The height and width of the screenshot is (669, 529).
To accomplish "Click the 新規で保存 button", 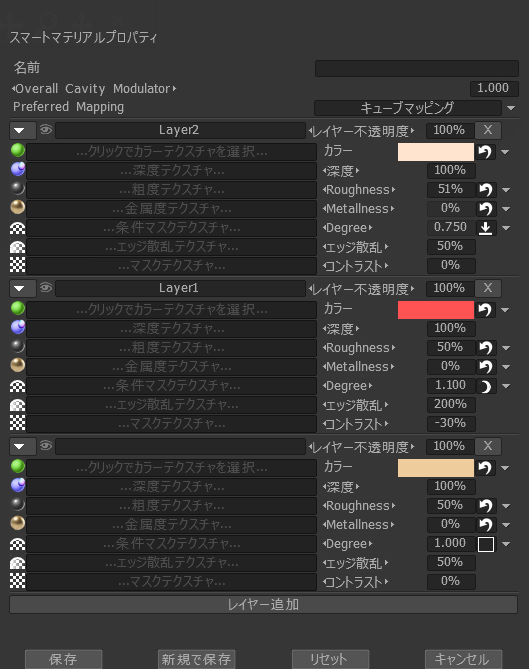I will click(x=196, y=659).
